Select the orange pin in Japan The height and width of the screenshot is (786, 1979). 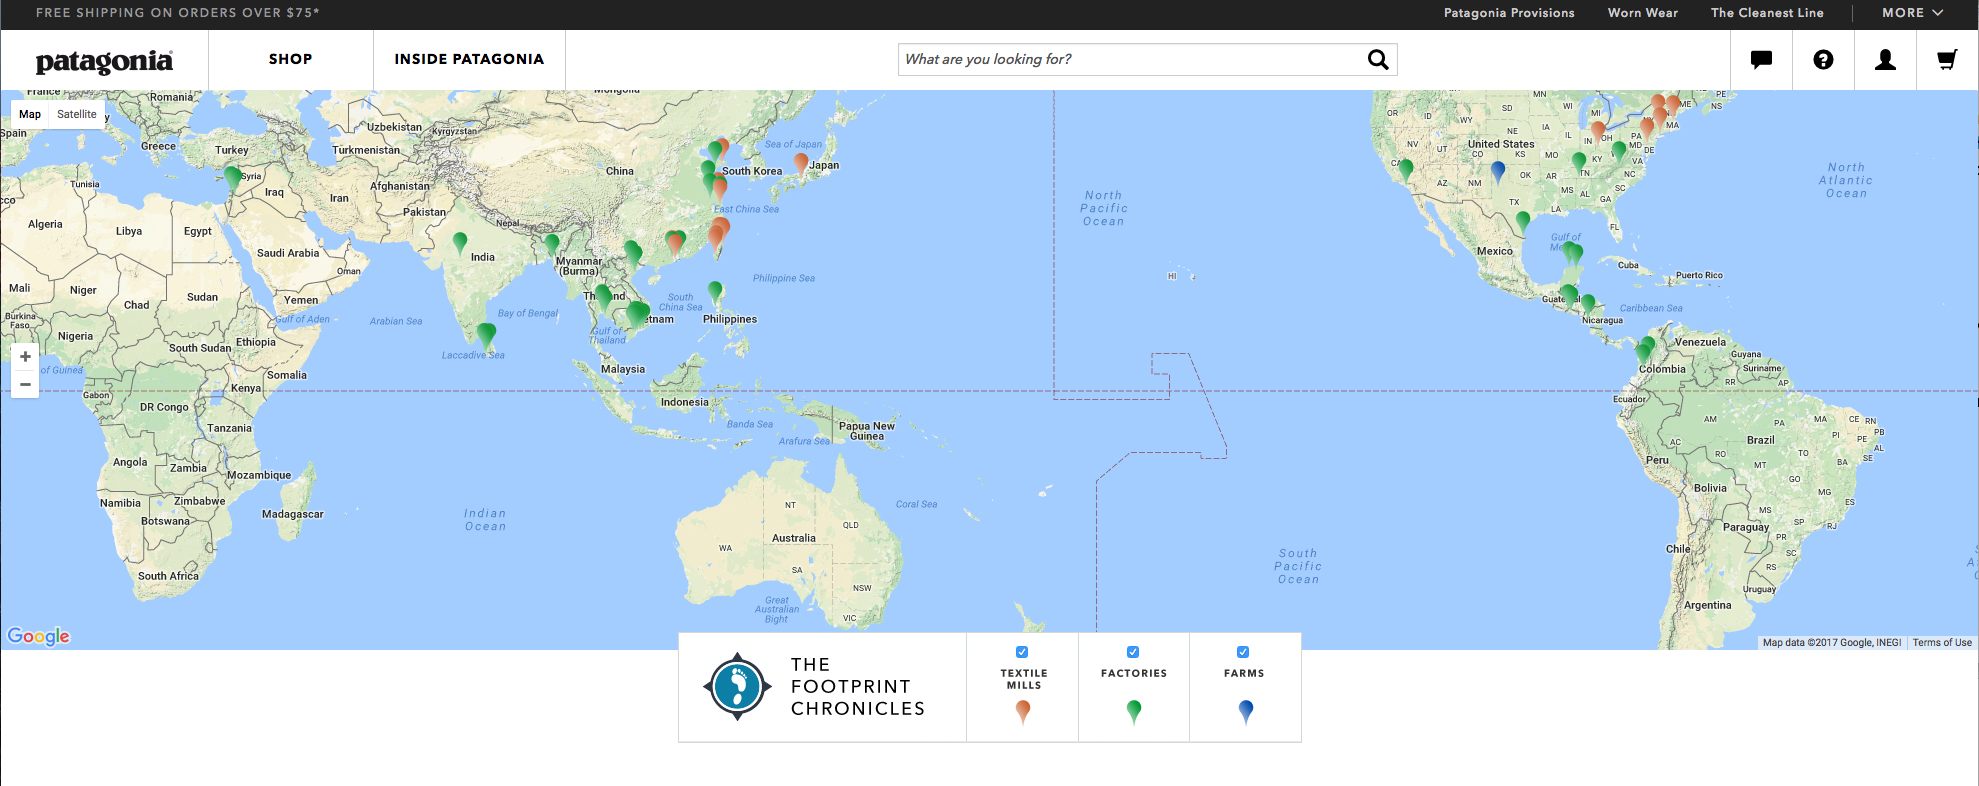801,163
